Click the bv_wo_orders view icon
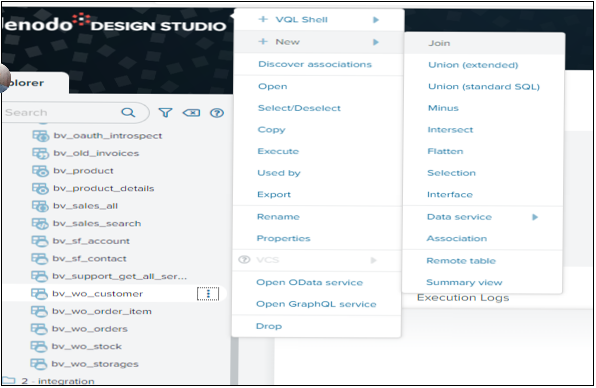Viewport: 596px width, 388px height. pos(39,329)
